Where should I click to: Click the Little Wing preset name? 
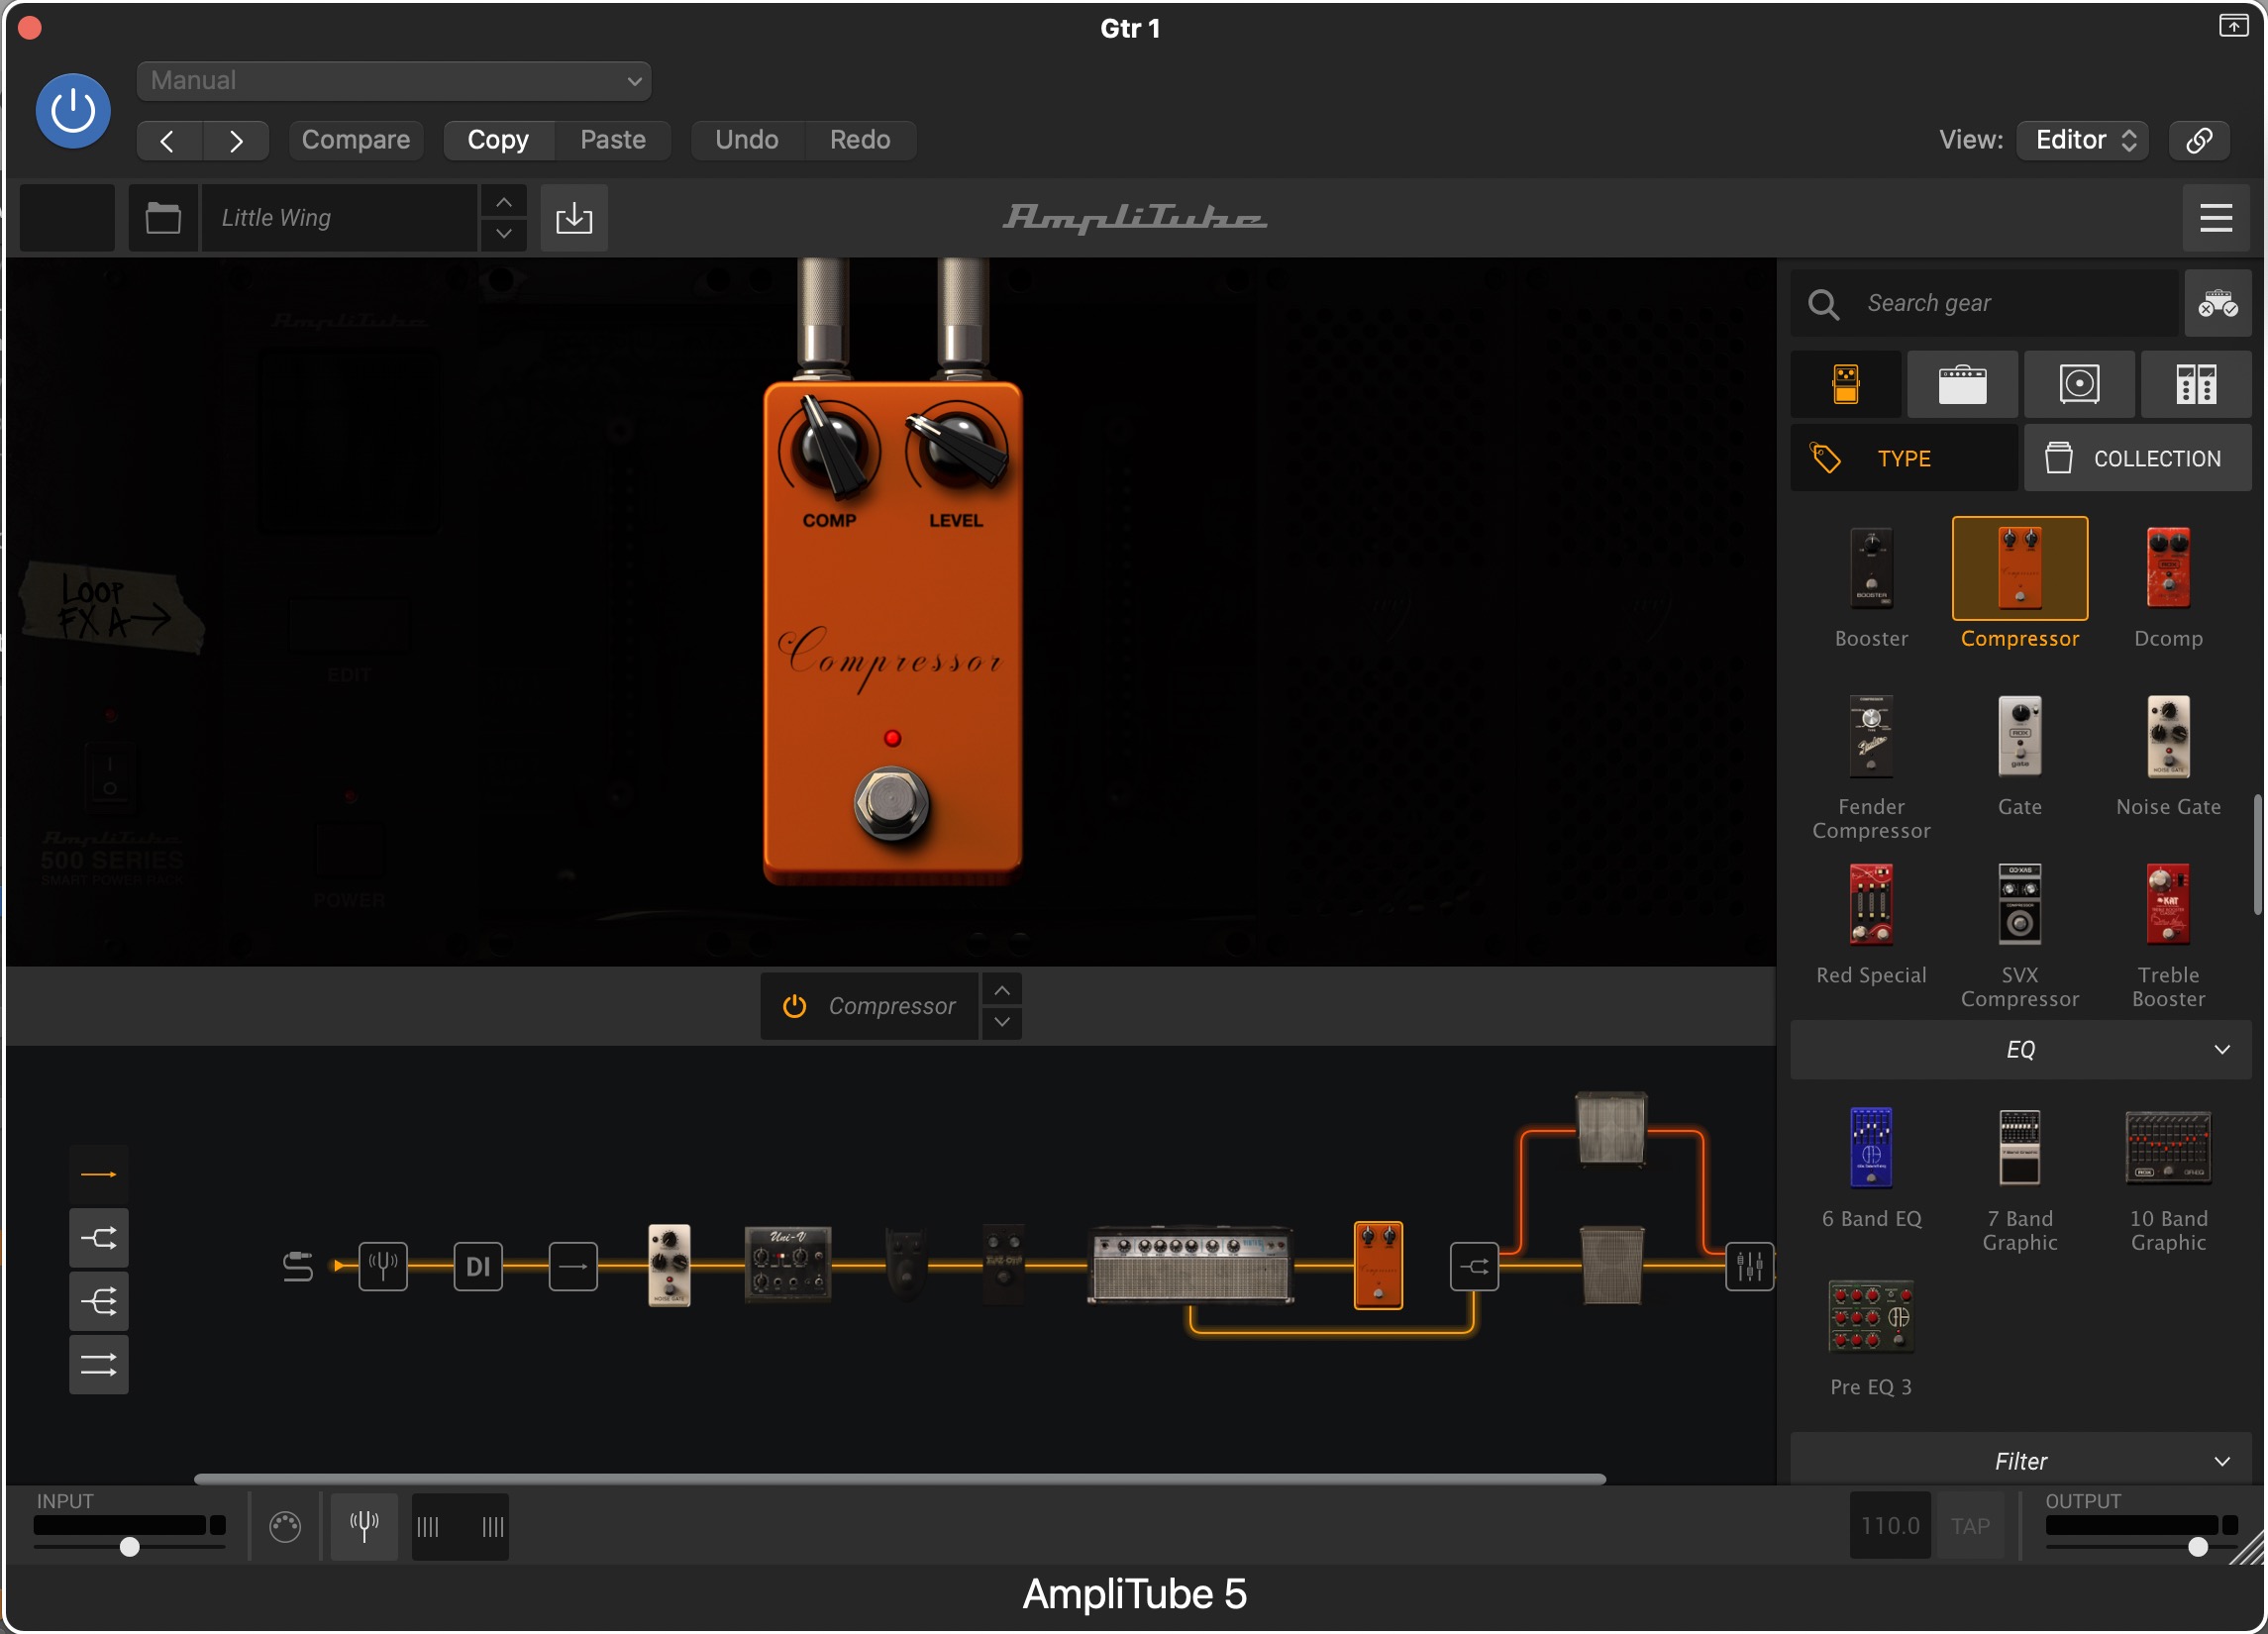point(339,217)
